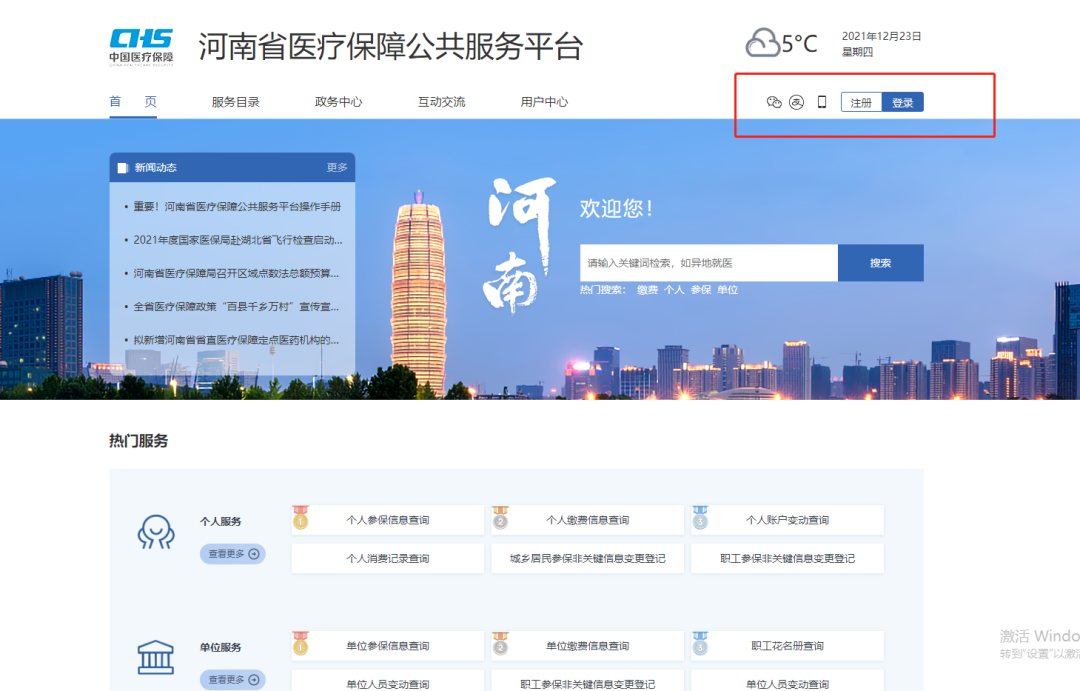
Task: Open the WeChat login icon
Action: (x=774, y=102)
